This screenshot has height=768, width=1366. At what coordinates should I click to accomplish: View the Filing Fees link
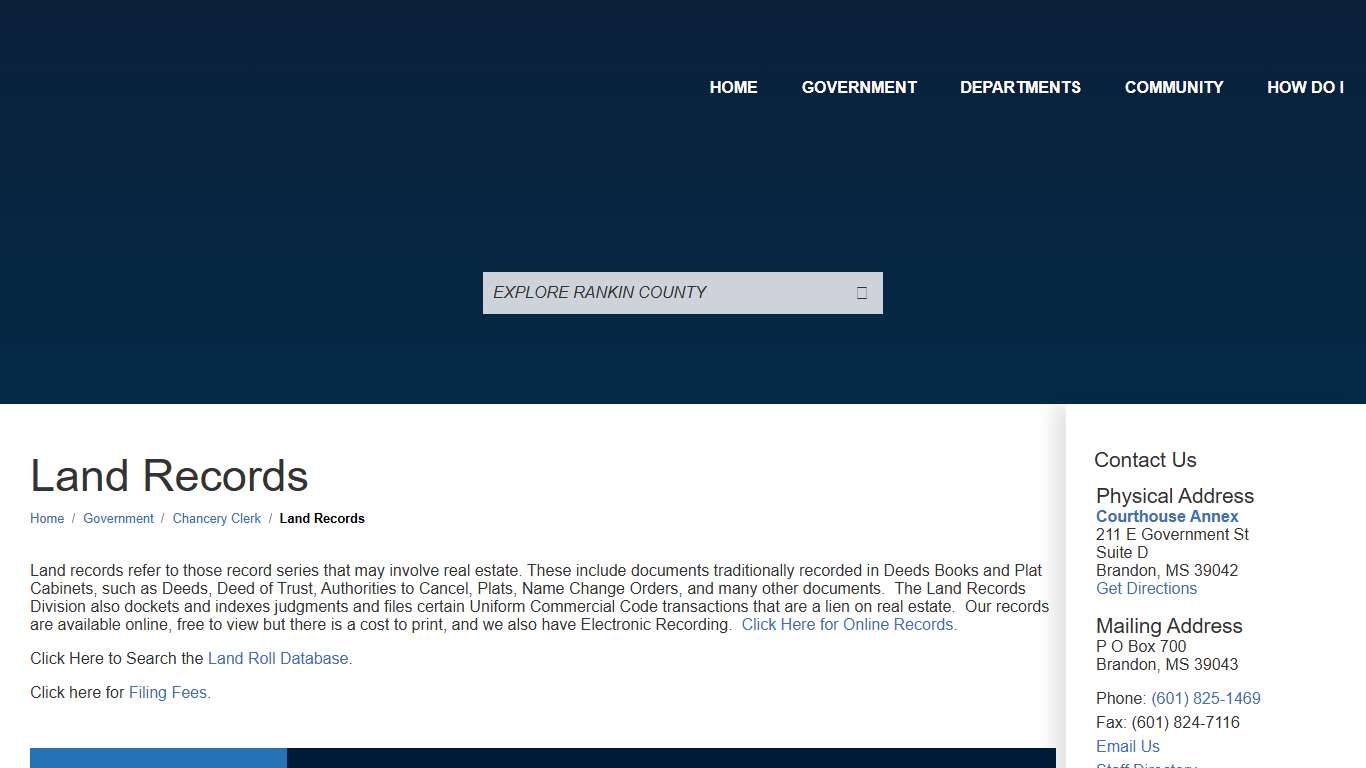tap(168, 692)
